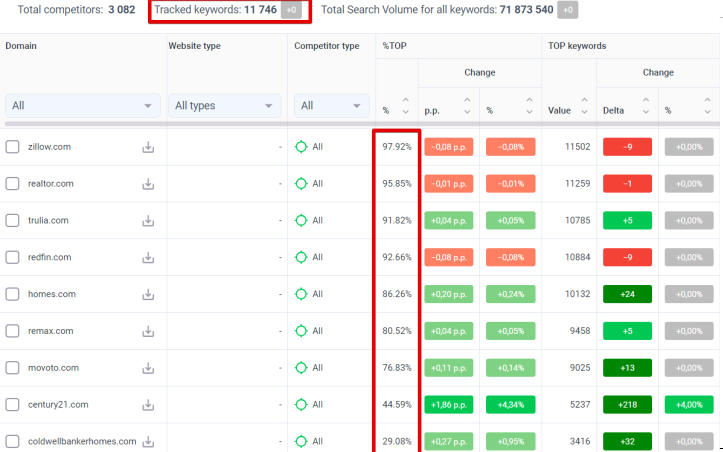Click the +0 badge next to Tracked keywords
The image size is (723, 452).
[x=291, y=10]
